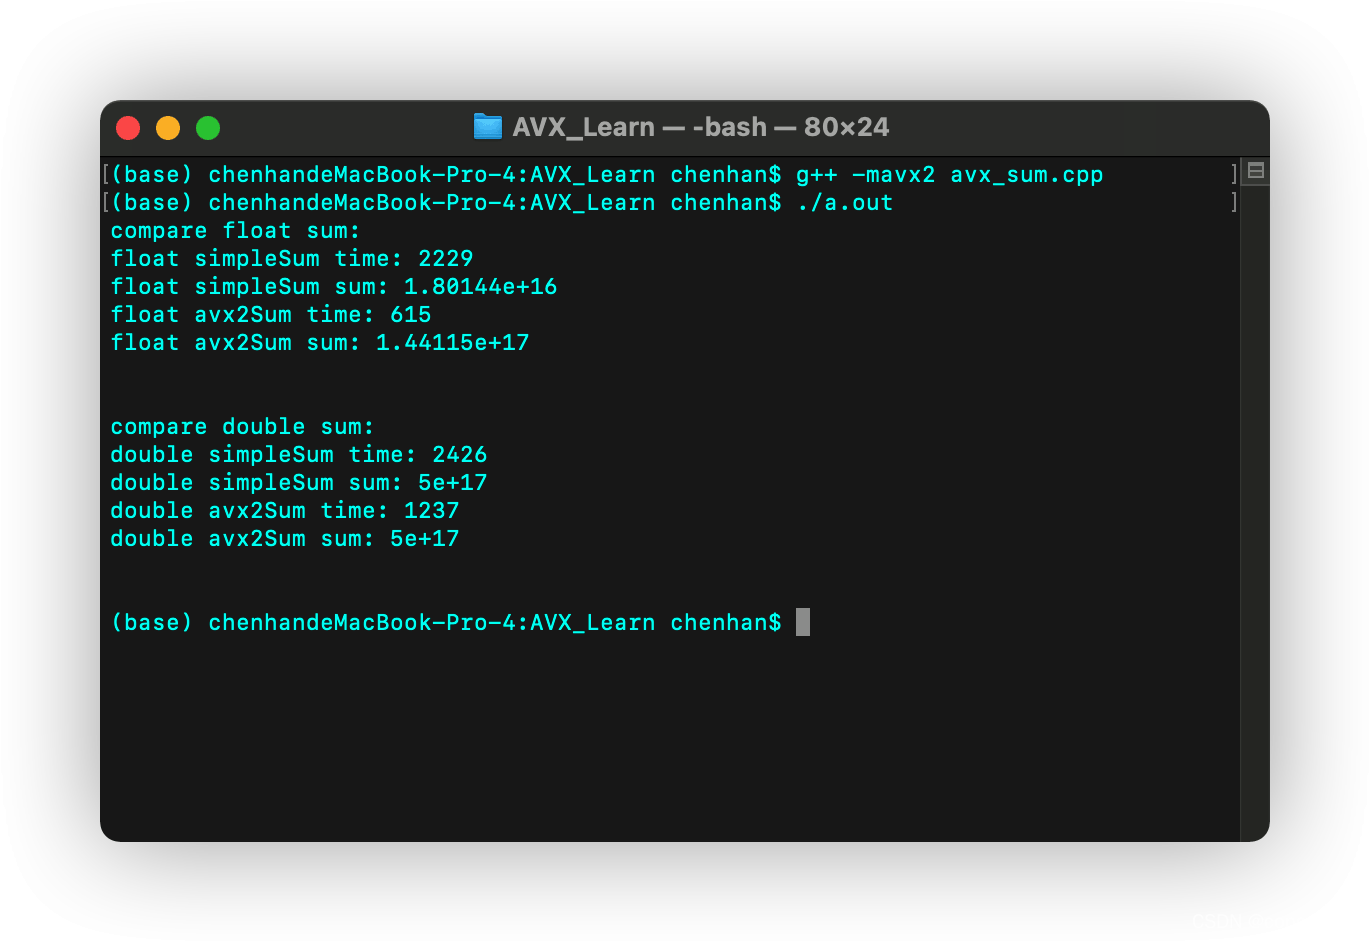This screenshot has height=942, width=1370.
Task: Click the 'compare float sum:' output line
Action: click(235, 231)
